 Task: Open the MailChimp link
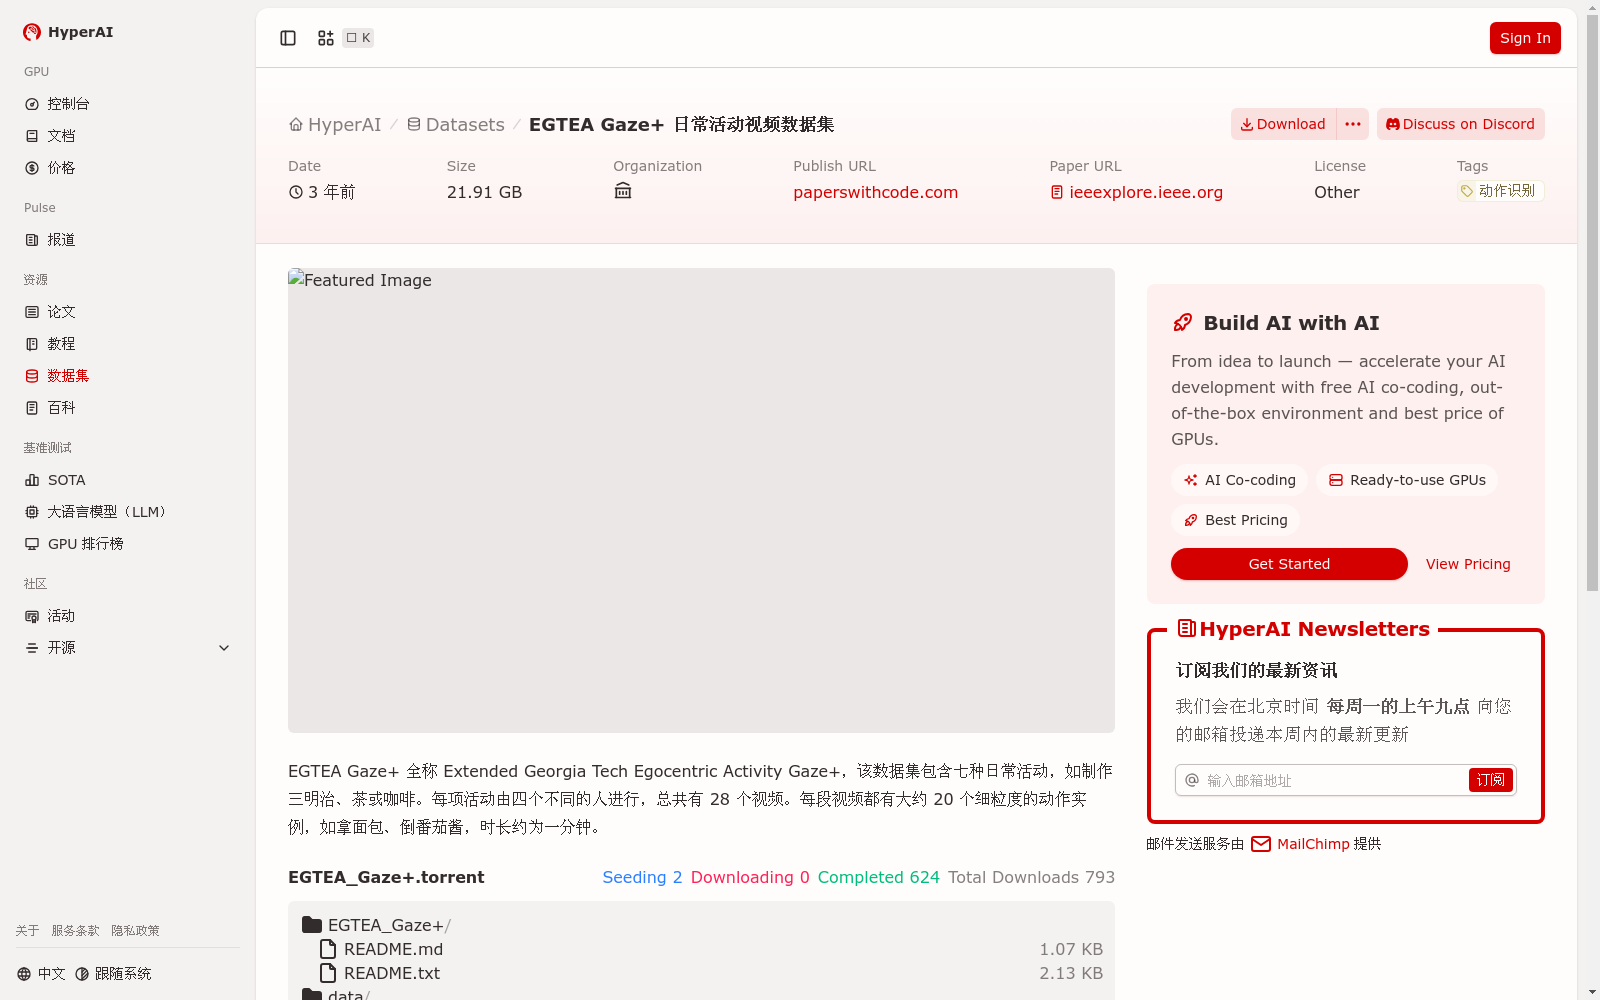(x=1313, y=844)
